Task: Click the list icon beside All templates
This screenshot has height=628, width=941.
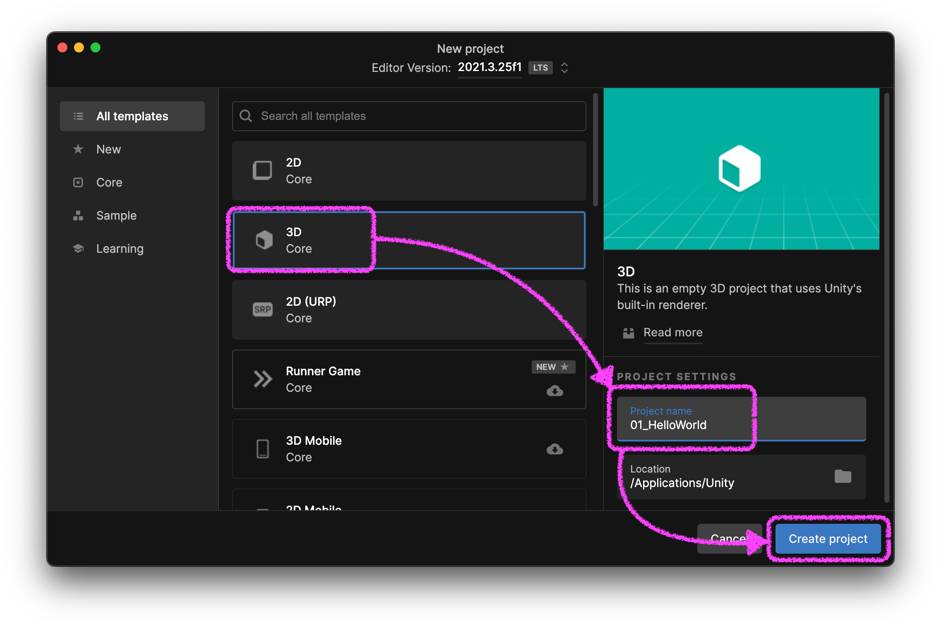Action: pos(78,116)
